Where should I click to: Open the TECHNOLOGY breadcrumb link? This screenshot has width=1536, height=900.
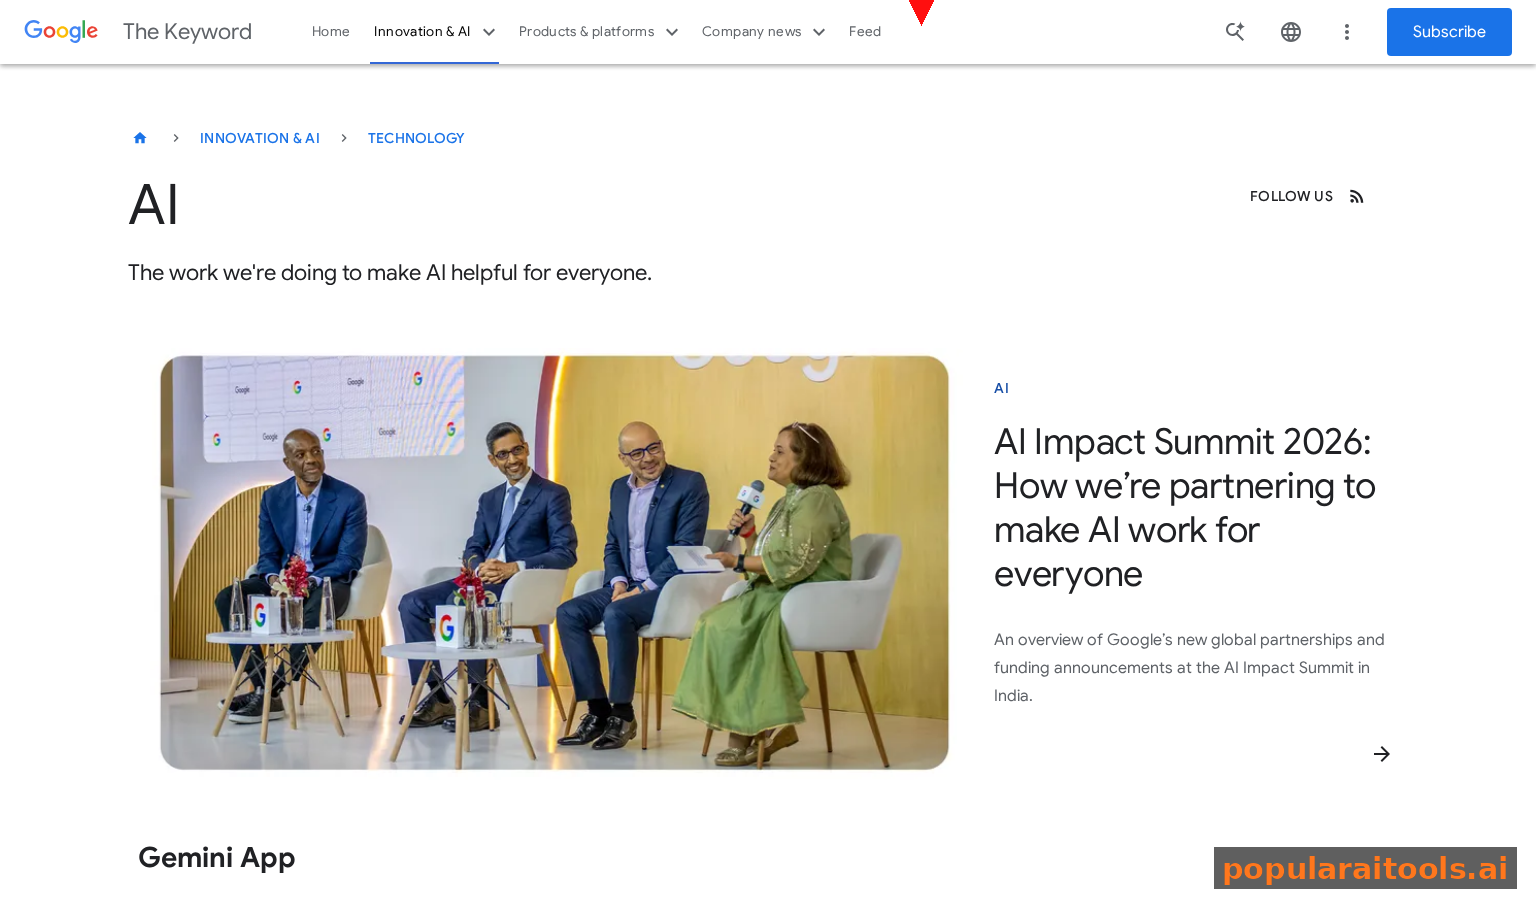click(x=416, y=138)
